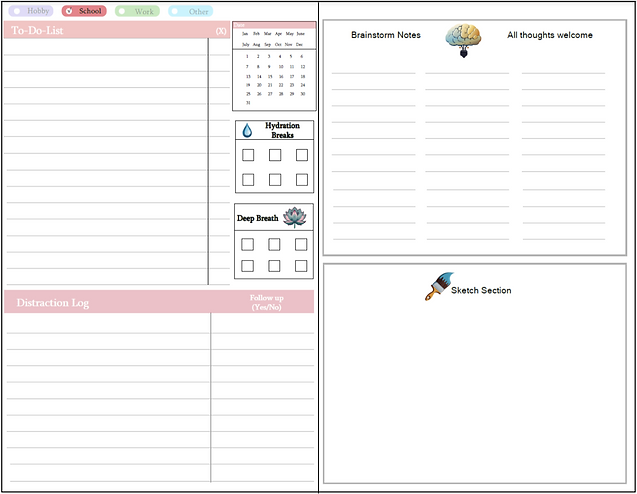Click day 6 in the date grid
Viewport: 637px width, 494px height.
(x=301, y=56)
